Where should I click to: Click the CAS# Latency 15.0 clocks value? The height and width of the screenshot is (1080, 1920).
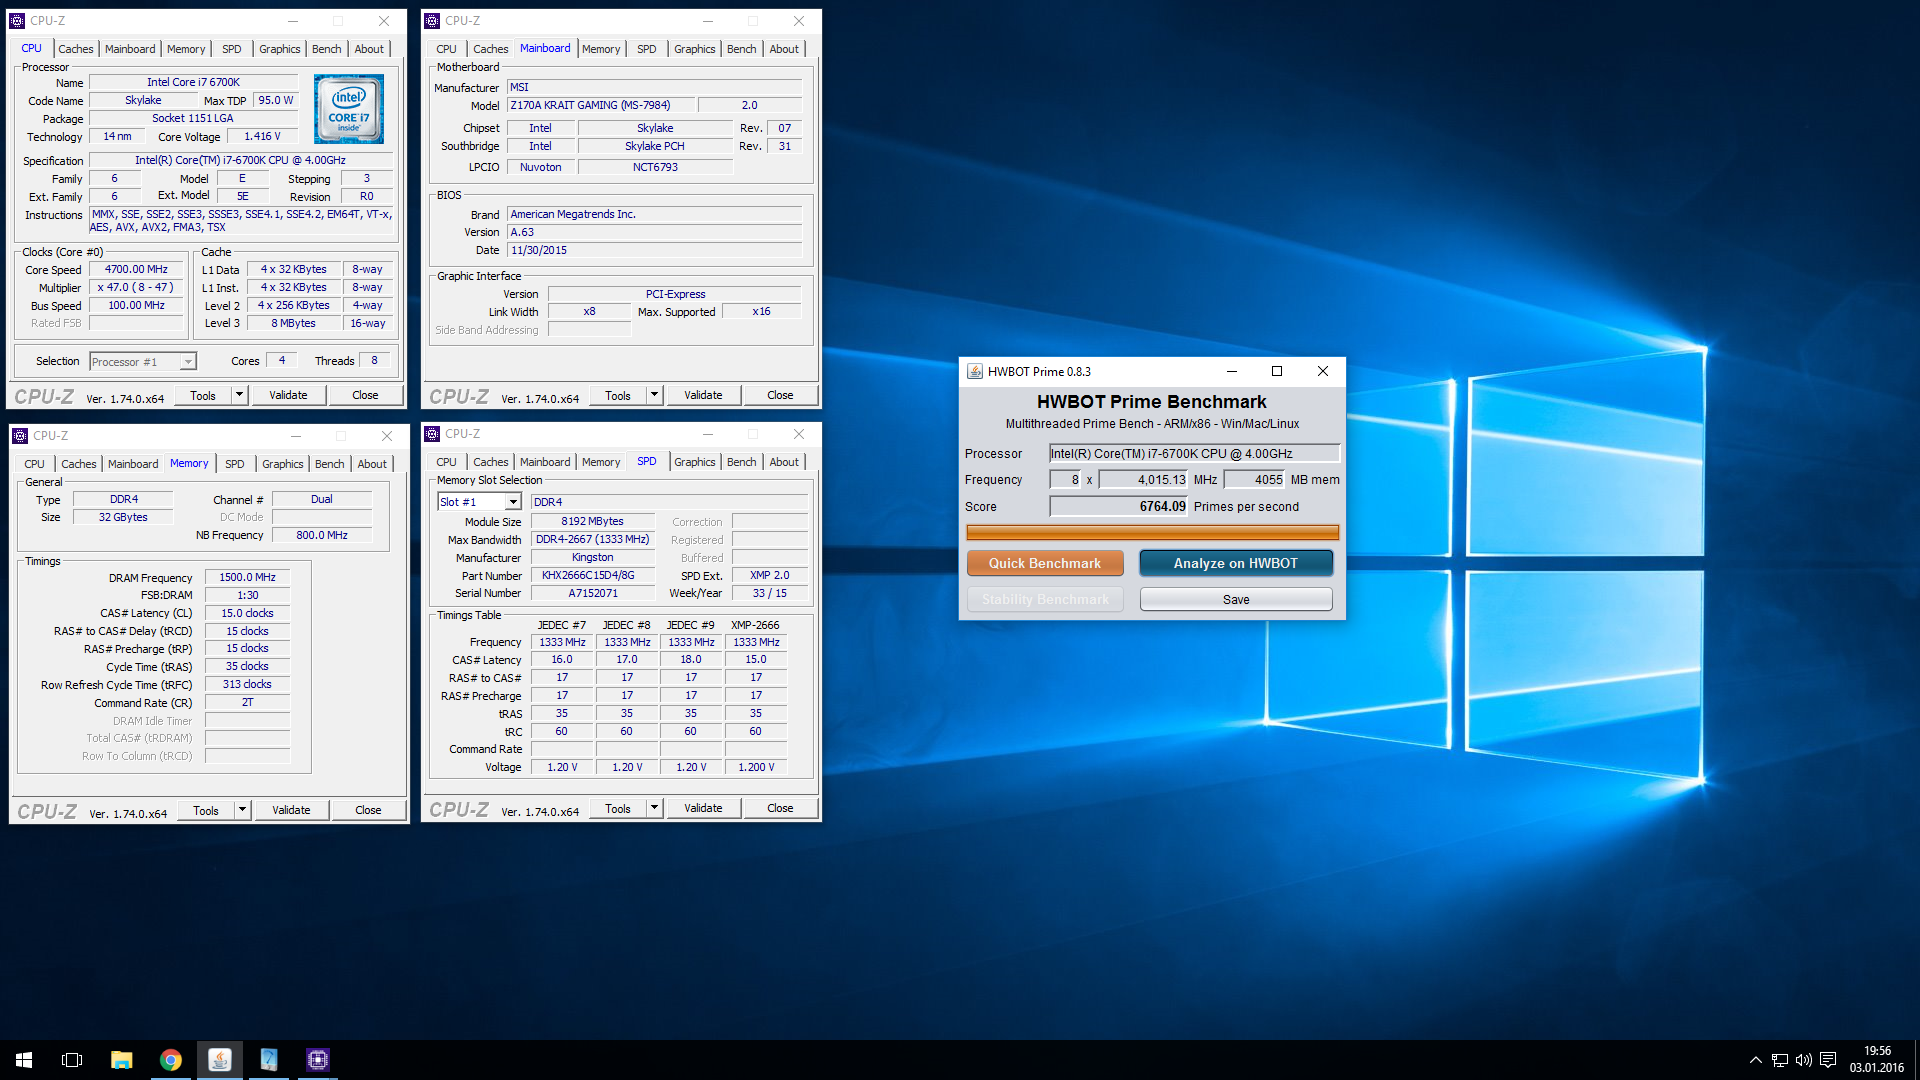247,614
